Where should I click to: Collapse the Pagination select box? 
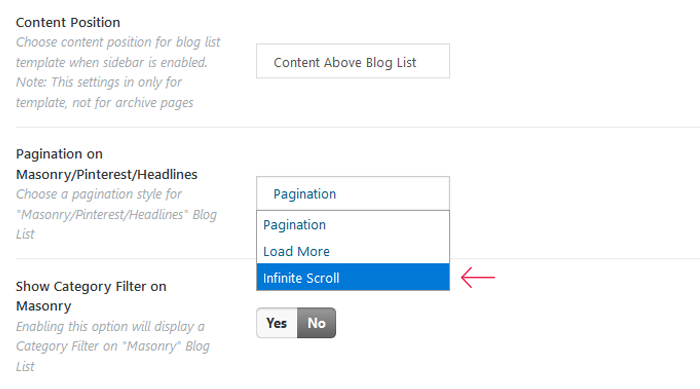pos(353,193)
